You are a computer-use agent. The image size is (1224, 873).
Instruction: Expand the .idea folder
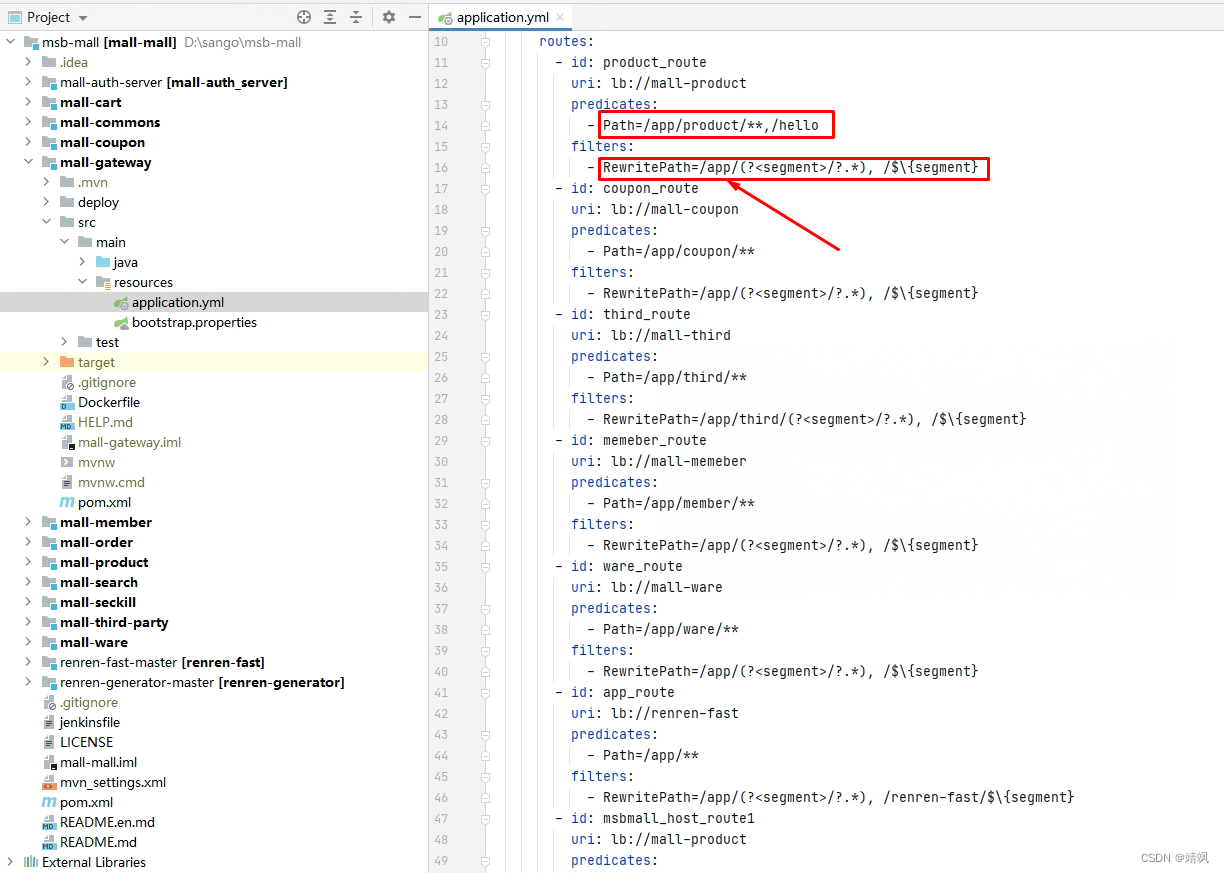pos(29,62)
